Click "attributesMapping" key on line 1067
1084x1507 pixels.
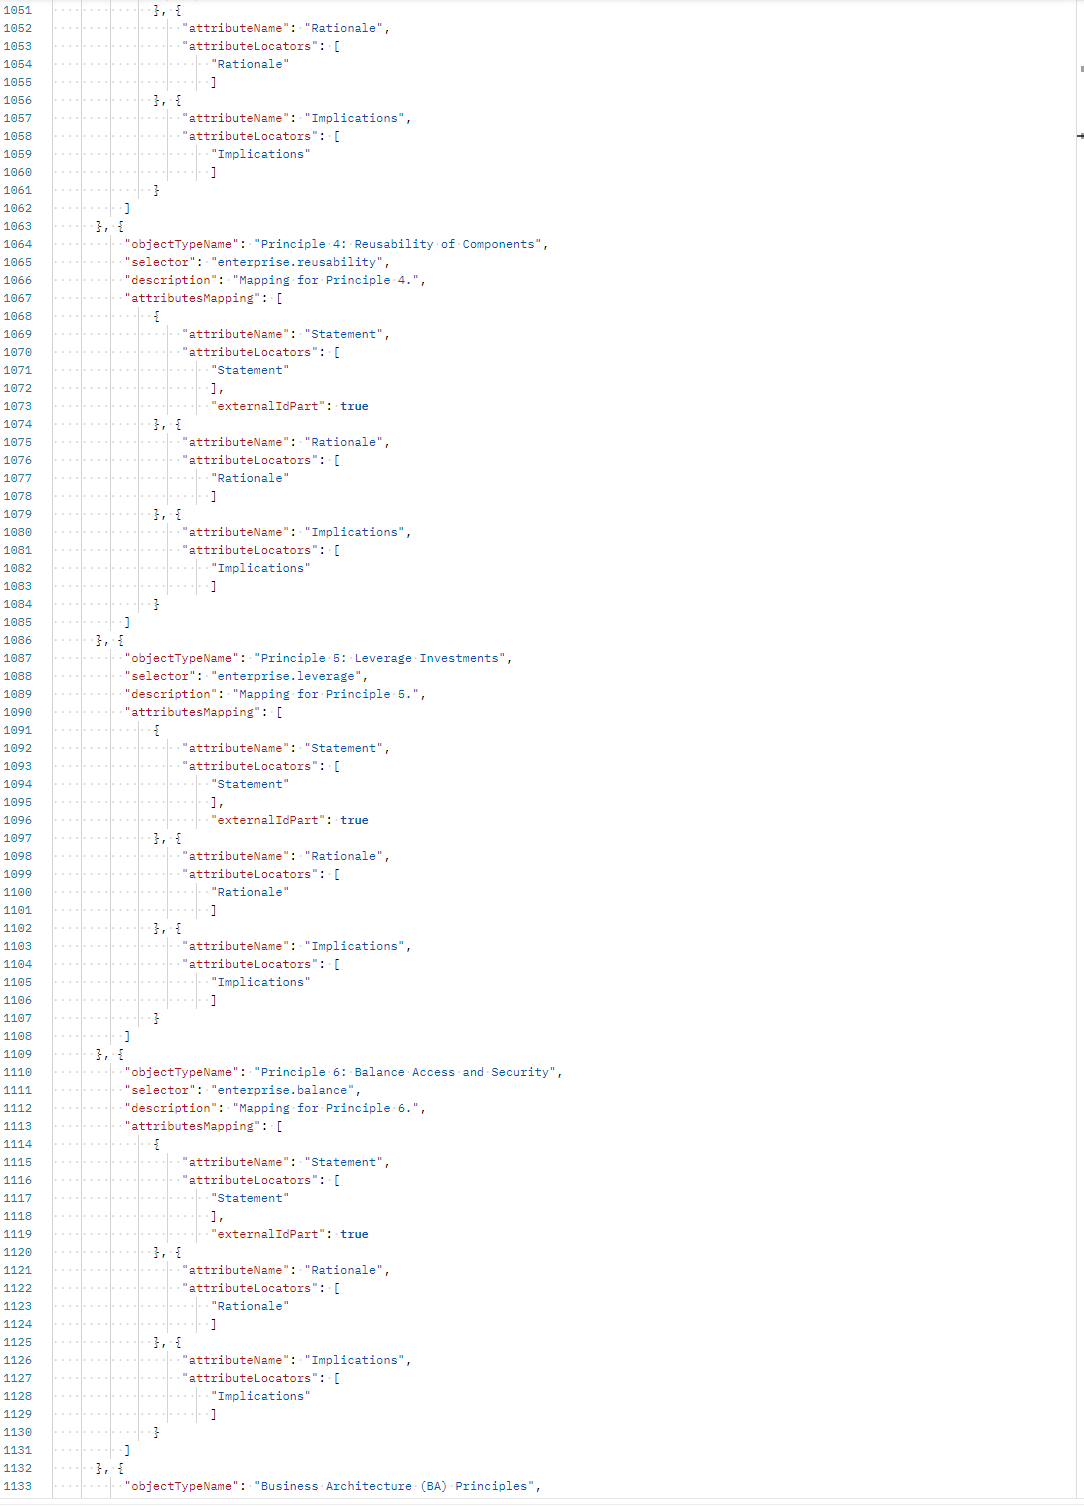pos(192,298)
